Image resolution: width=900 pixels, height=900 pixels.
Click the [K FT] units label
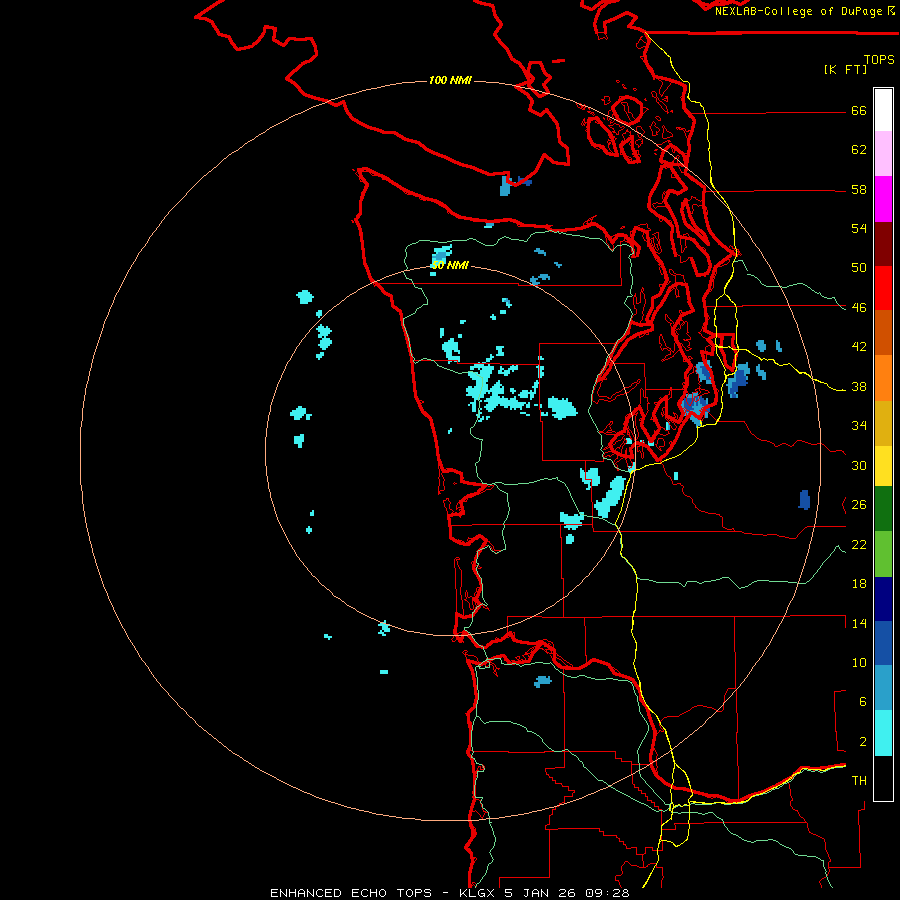click(845, 69)
